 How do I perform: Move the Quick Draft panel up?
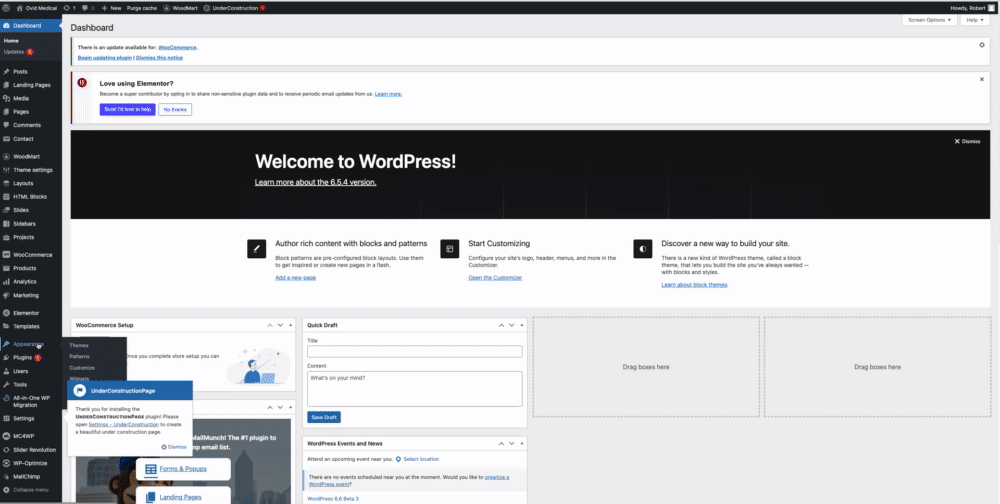(x=501, y=325)
